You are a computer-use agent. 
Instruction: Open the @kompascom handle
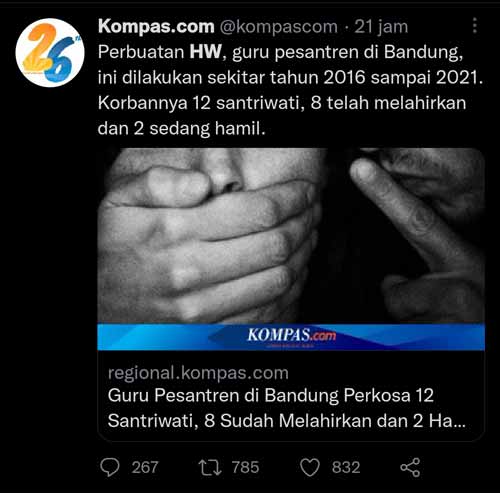click(278, 27)
